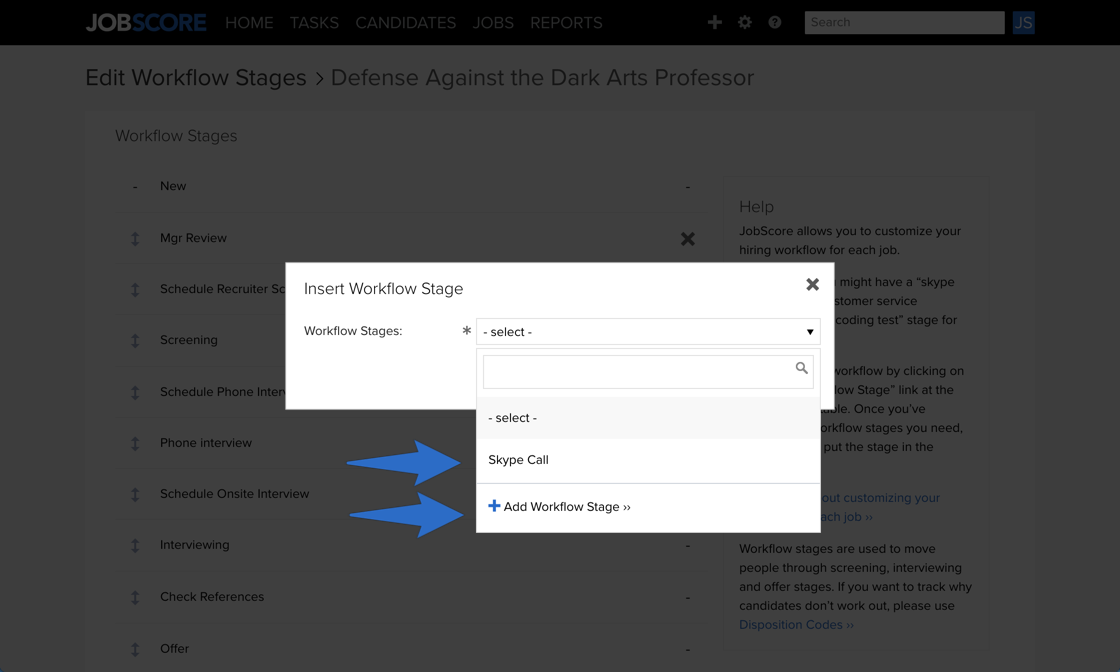The height and width of the screenshot is (672, 1120).
Task: Go to the HOME tab
Action: [249, 23]
